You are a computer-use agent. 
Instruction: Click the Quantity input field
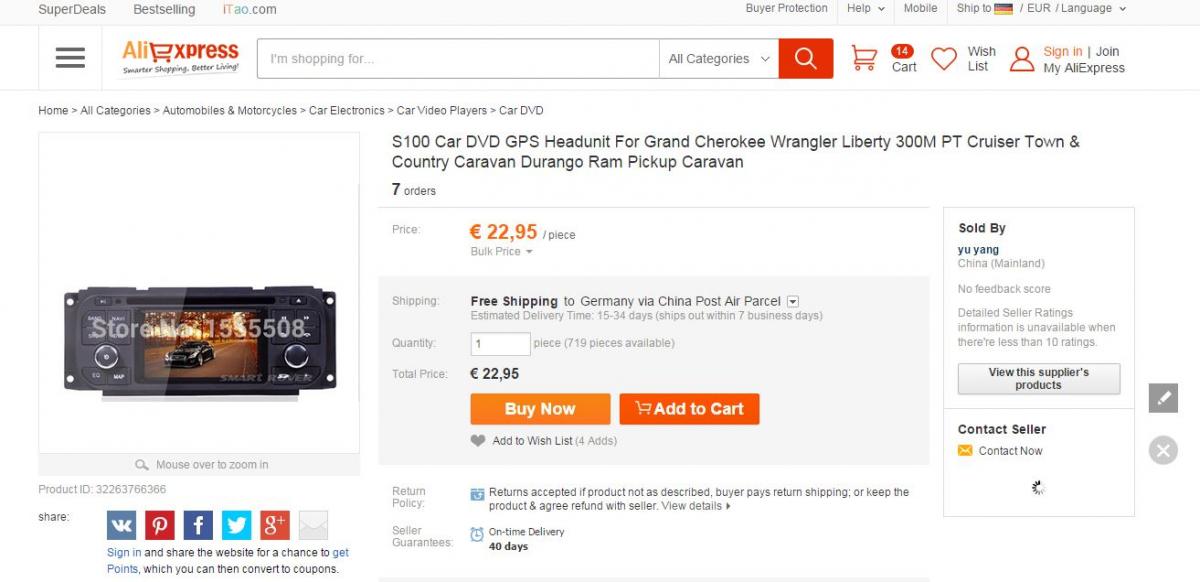pyautogui.click(x=501, y=344)
